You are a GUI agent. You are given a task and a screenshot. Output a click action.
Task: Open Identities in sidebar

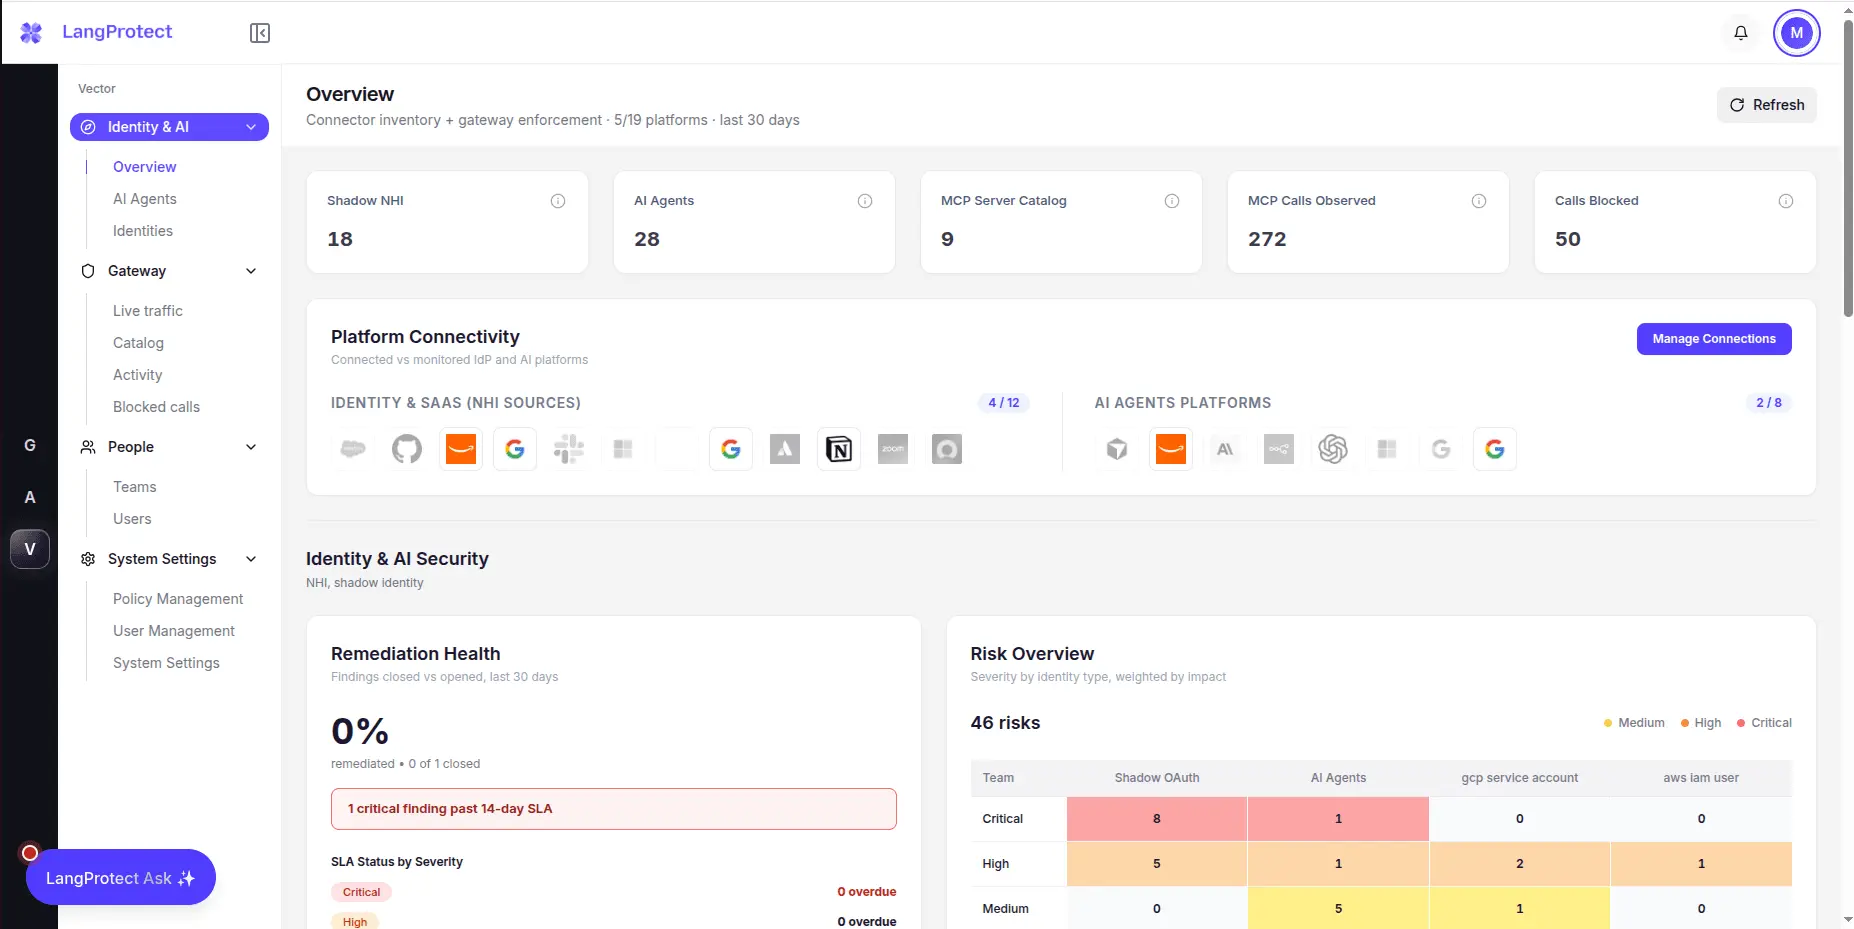[143, 231]
